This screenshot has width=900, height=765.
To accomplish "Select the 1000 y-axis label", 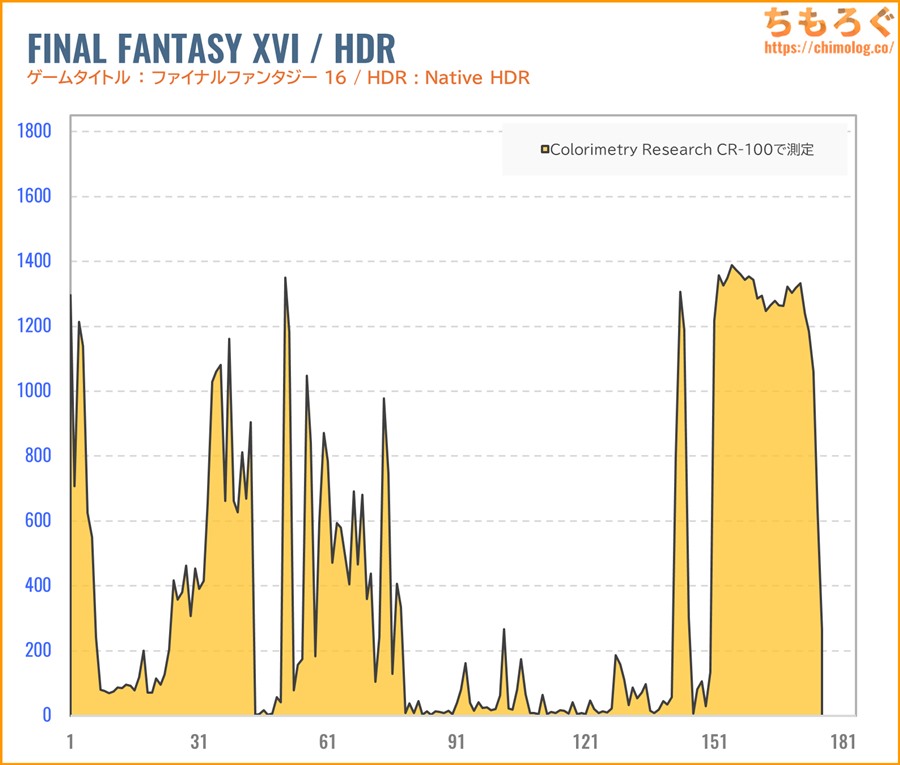I will 34,391.
